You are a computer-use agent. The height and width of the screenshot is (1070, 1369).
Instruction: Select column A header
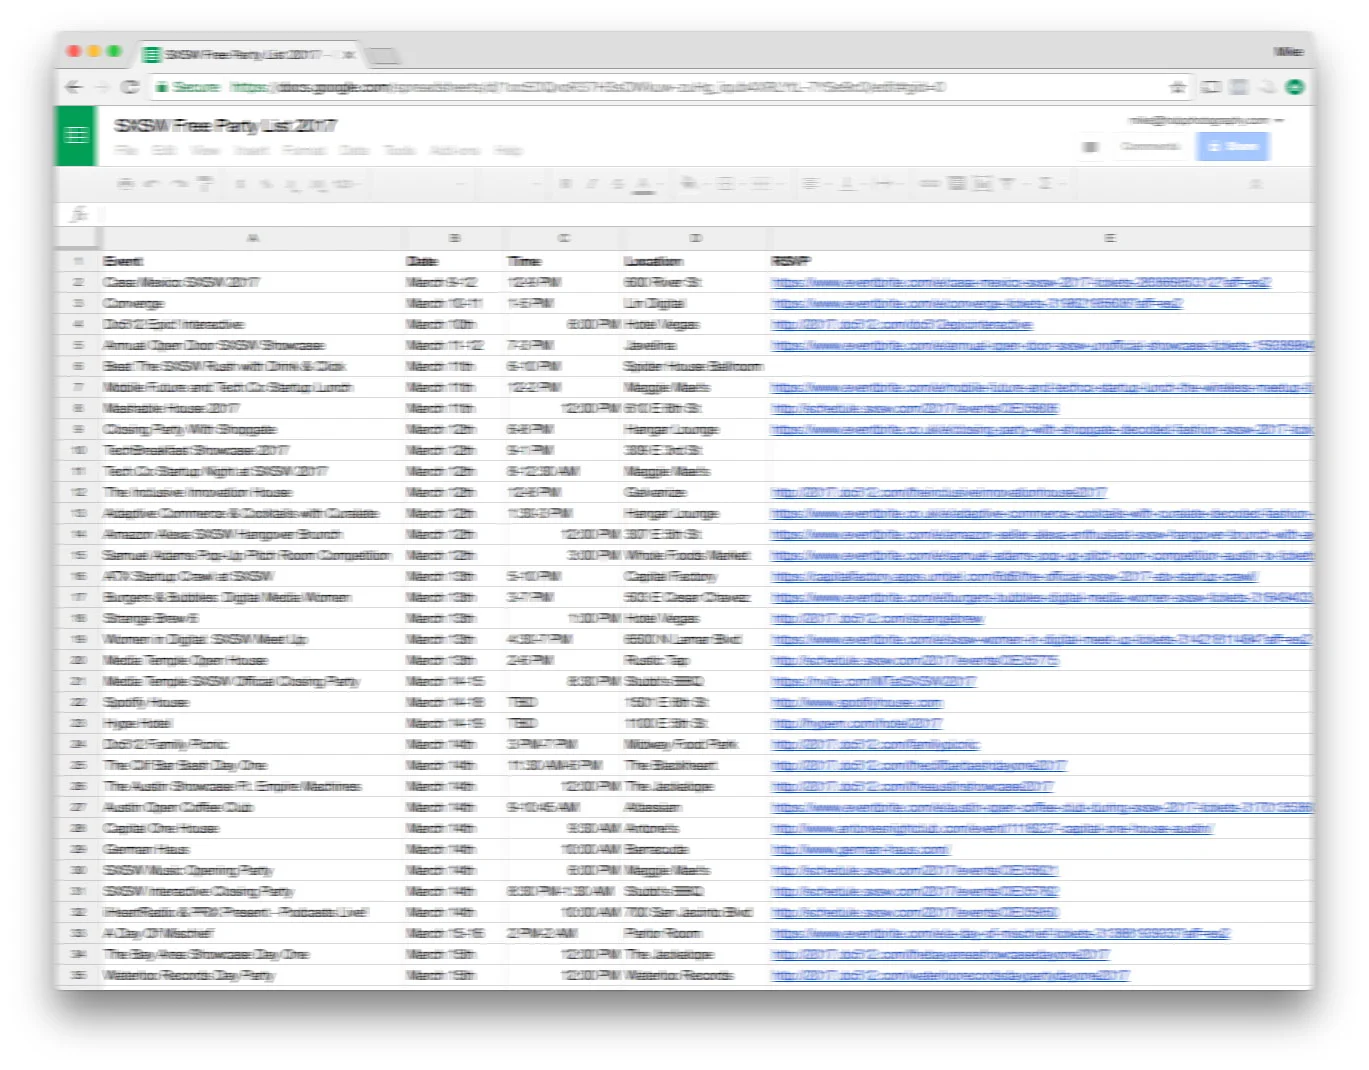point(252,238)
